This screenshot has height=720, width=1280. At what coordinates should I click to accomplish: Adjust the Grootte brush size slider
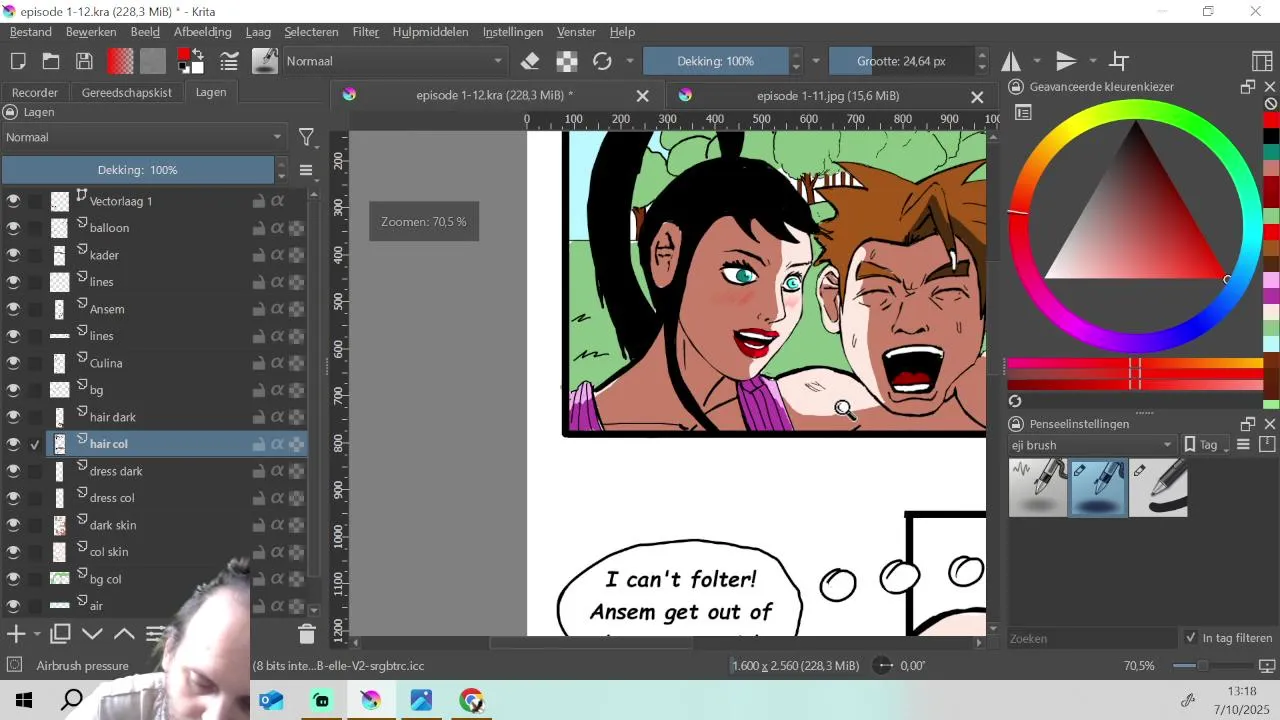(901, 61)
